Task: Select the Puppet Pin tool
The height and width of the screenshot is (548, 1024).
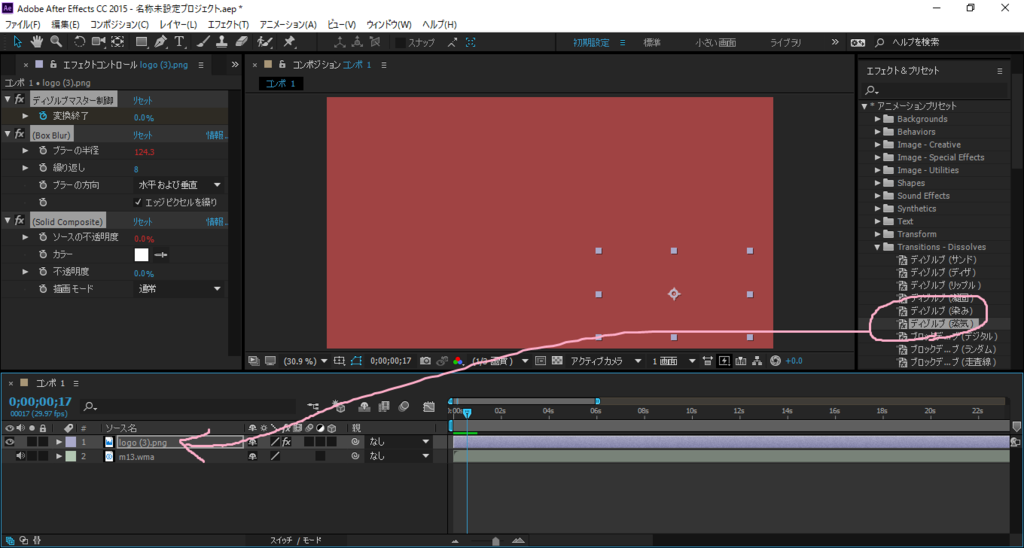Action: 289,42
